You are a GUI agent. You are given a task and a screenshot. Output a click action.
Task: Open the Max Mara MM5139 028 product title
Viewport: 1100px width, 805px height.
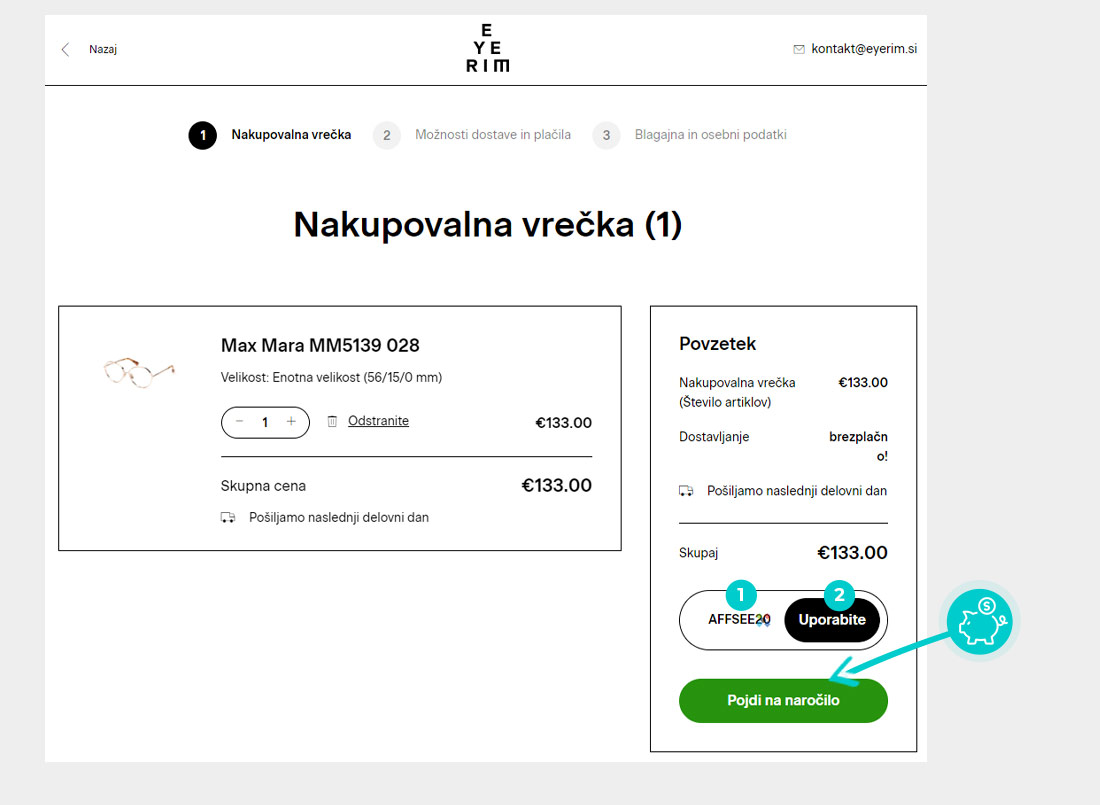[320, 346]
